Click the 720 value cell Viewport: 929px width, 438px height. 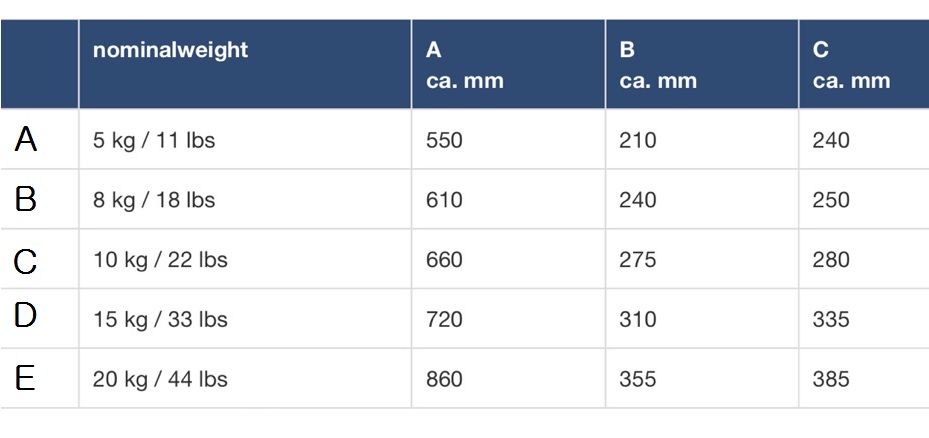pos(444,320)
